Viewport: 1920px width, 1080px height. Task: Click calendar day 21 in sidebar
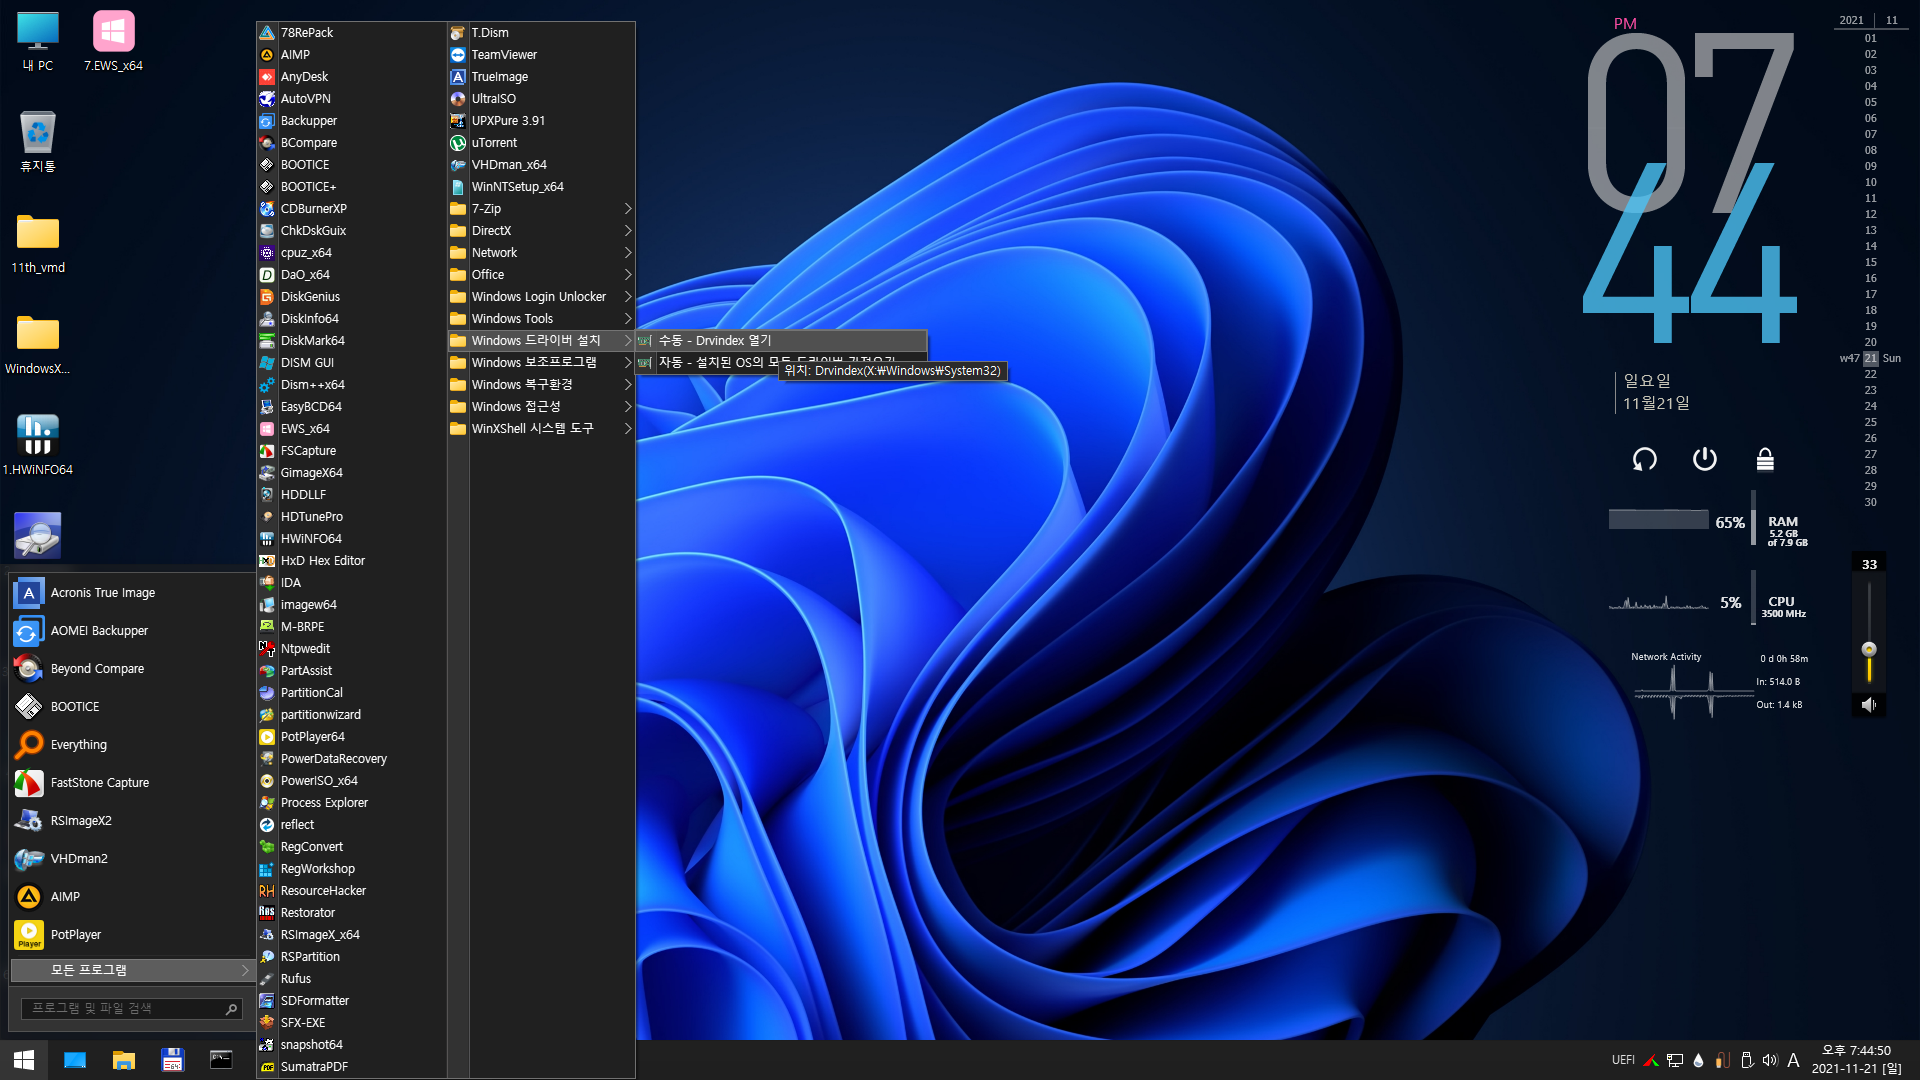coord(1870,358)
